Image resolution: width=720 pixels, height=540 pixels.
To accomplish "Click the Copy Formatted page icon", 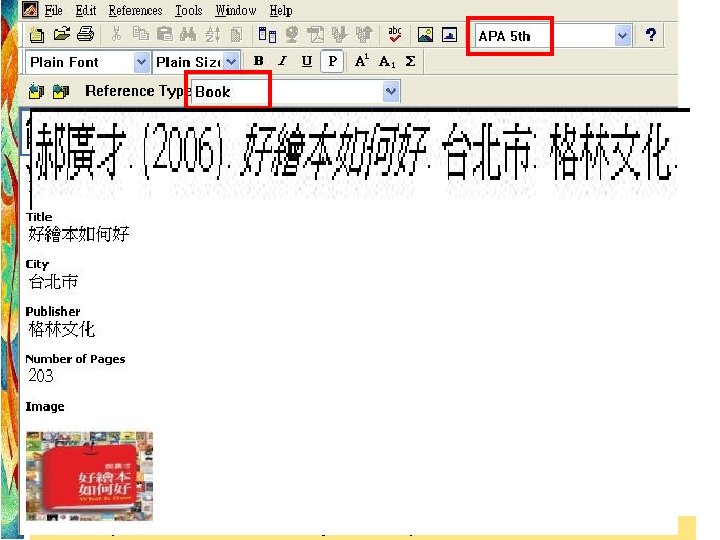I will click(x=236, y=34).
